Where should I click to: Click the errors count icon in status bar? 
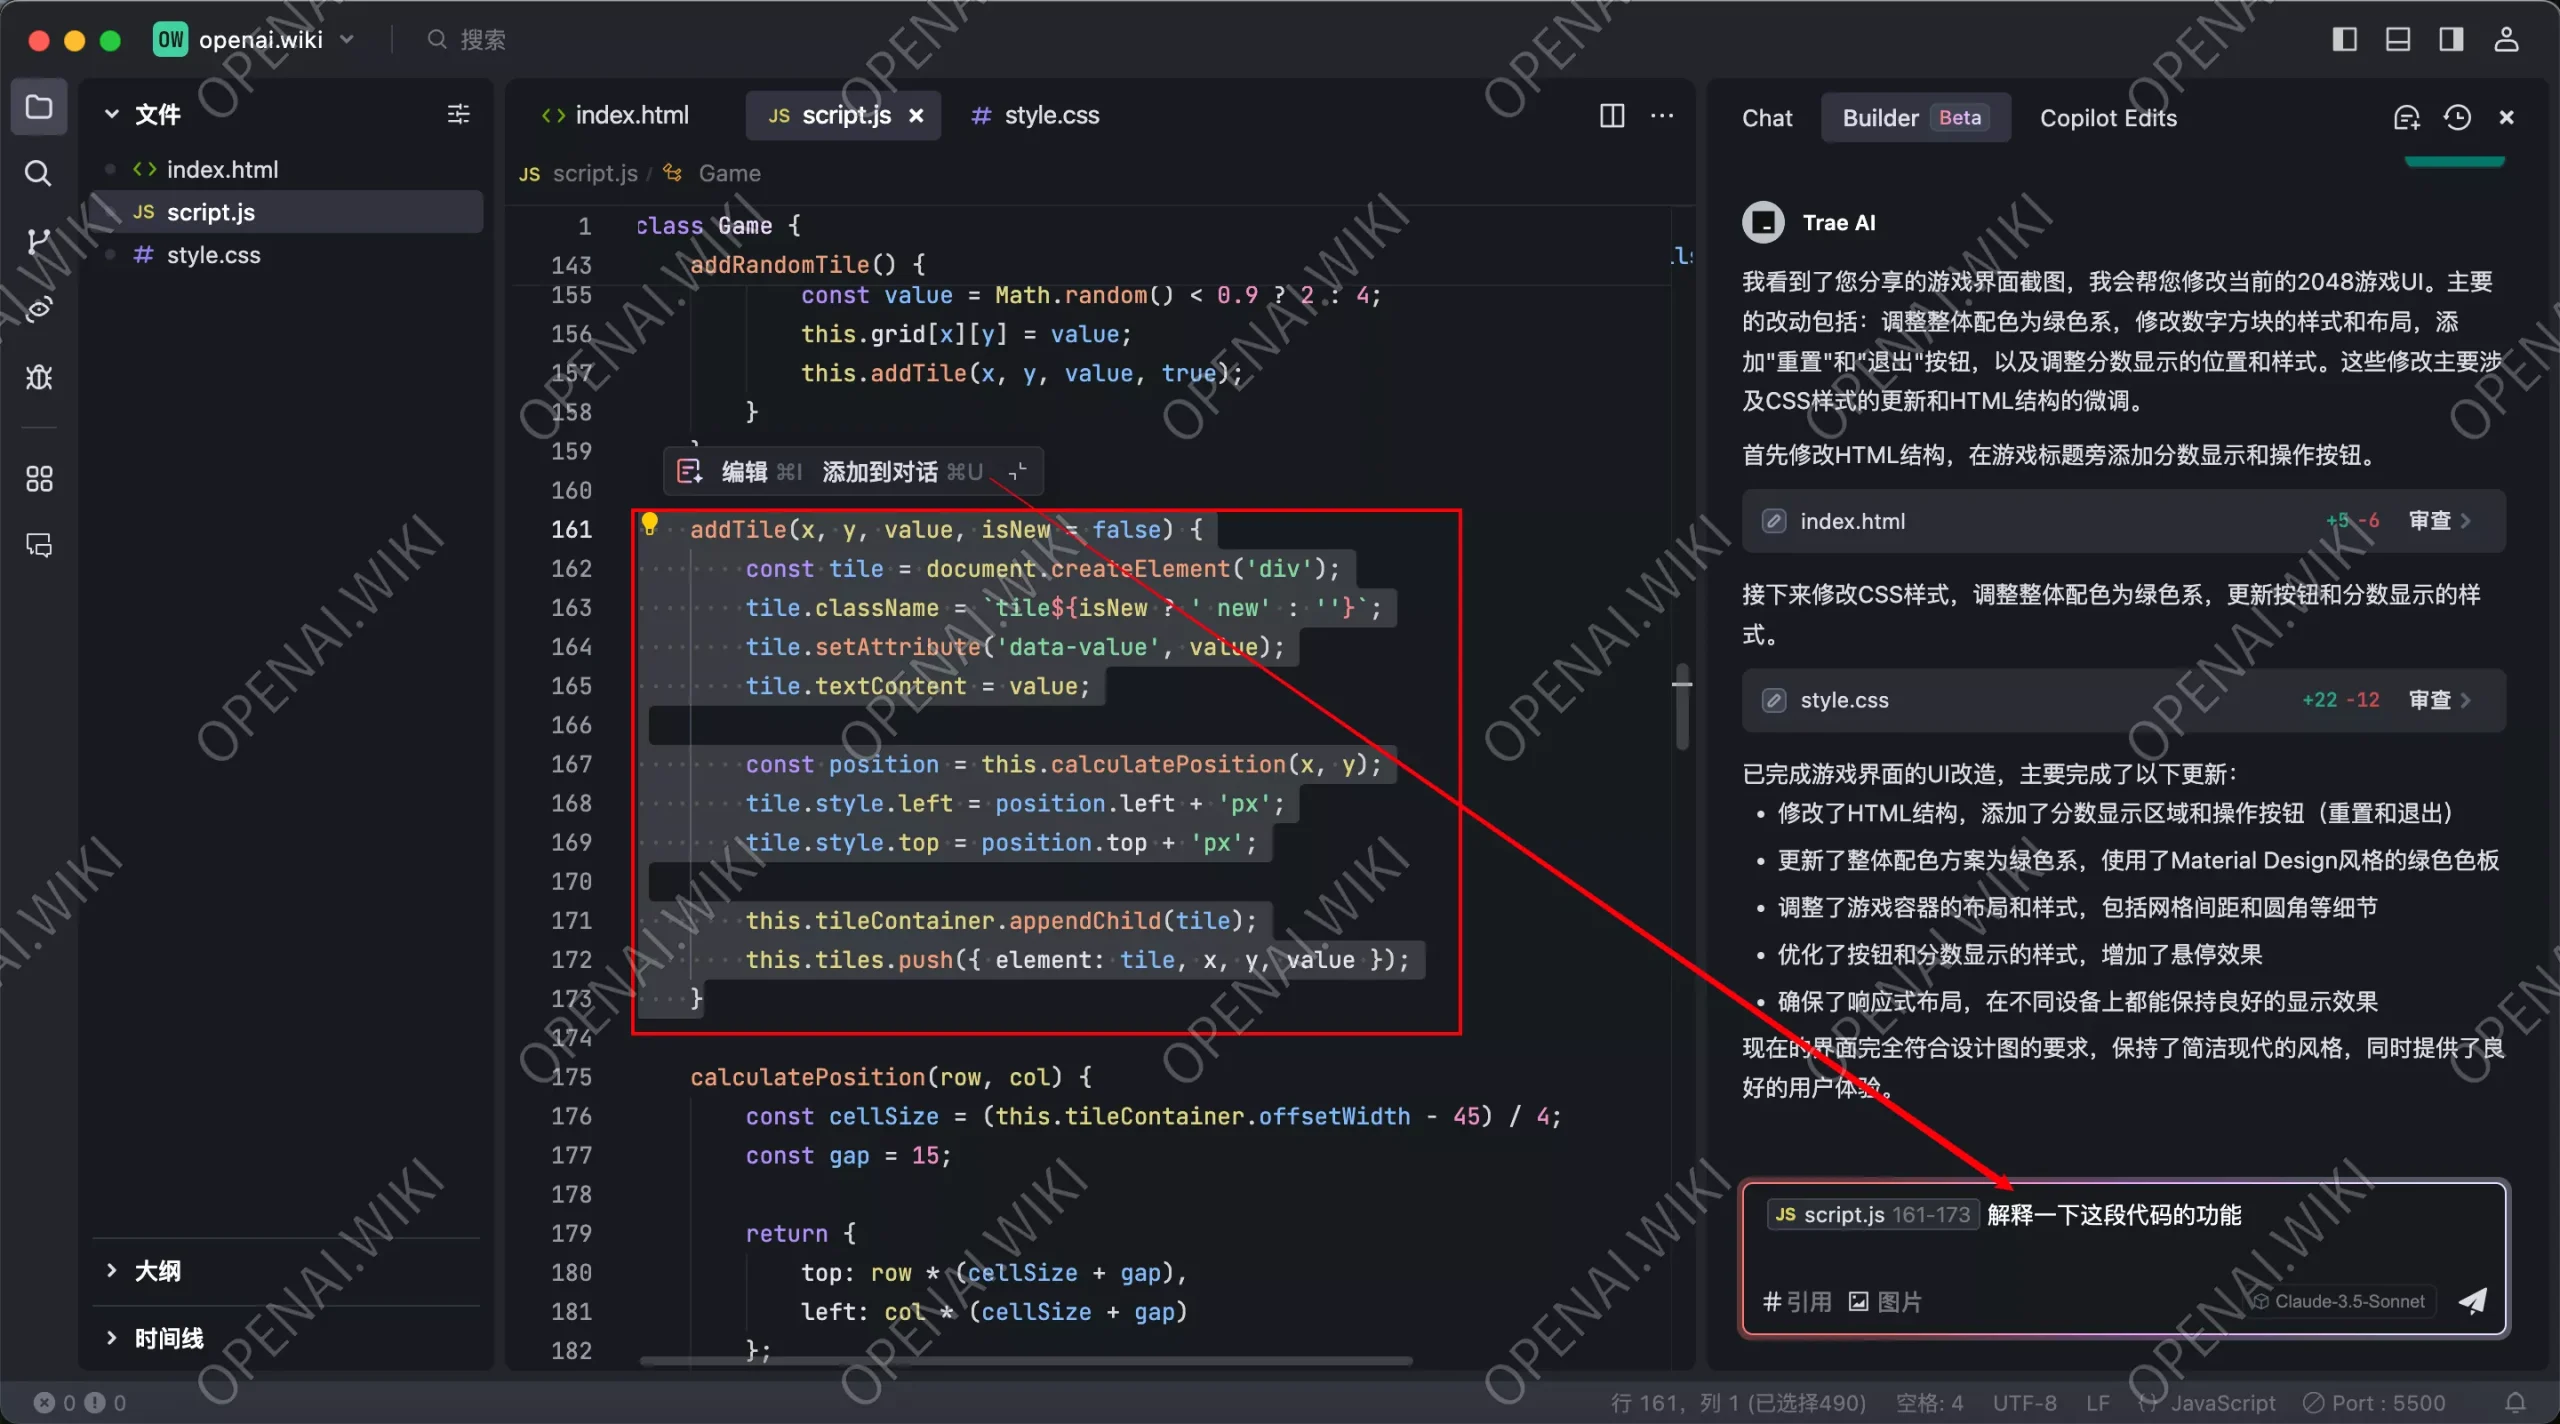[44, 1402]
